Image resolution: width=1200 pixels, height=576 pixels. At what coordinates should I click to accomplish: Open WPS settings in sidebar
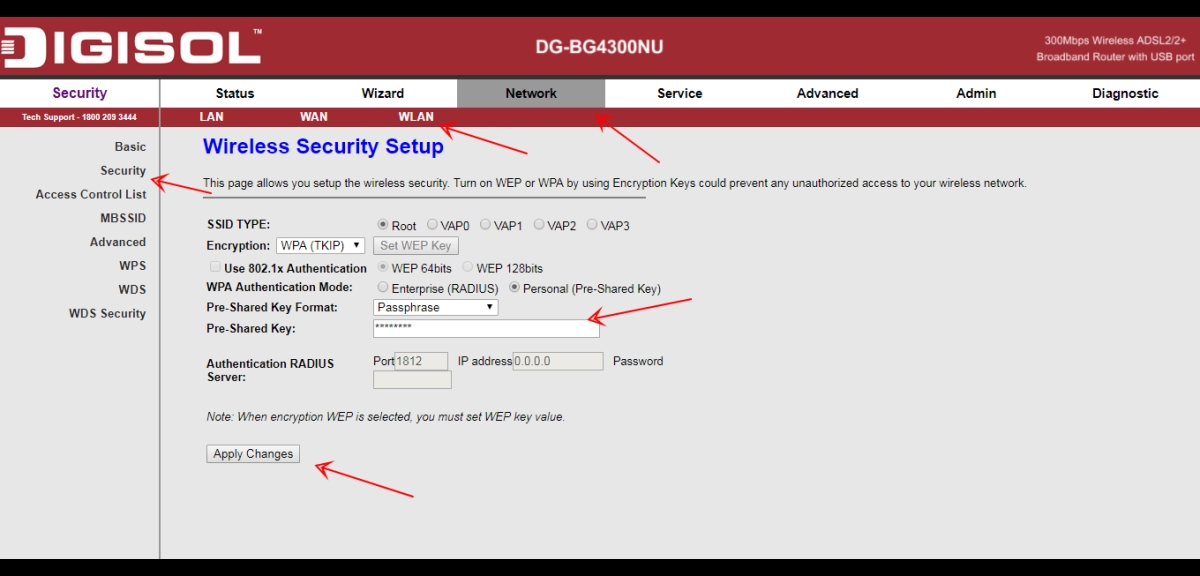point(132,266)
